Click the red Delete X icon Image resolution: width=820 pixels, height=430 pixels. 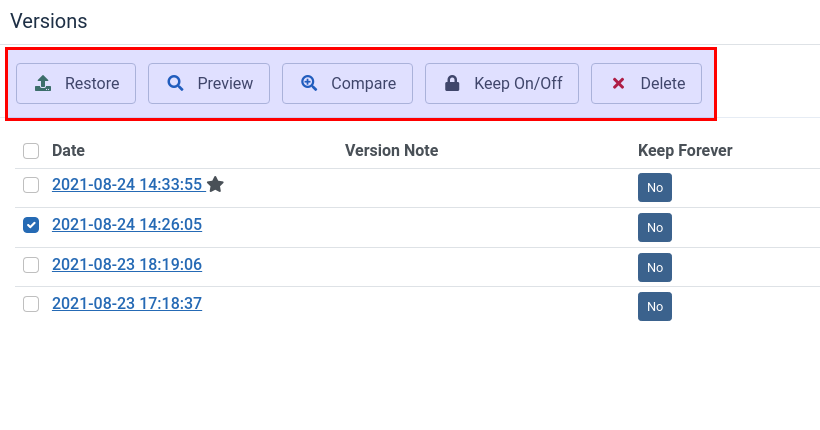coord(618,84)
